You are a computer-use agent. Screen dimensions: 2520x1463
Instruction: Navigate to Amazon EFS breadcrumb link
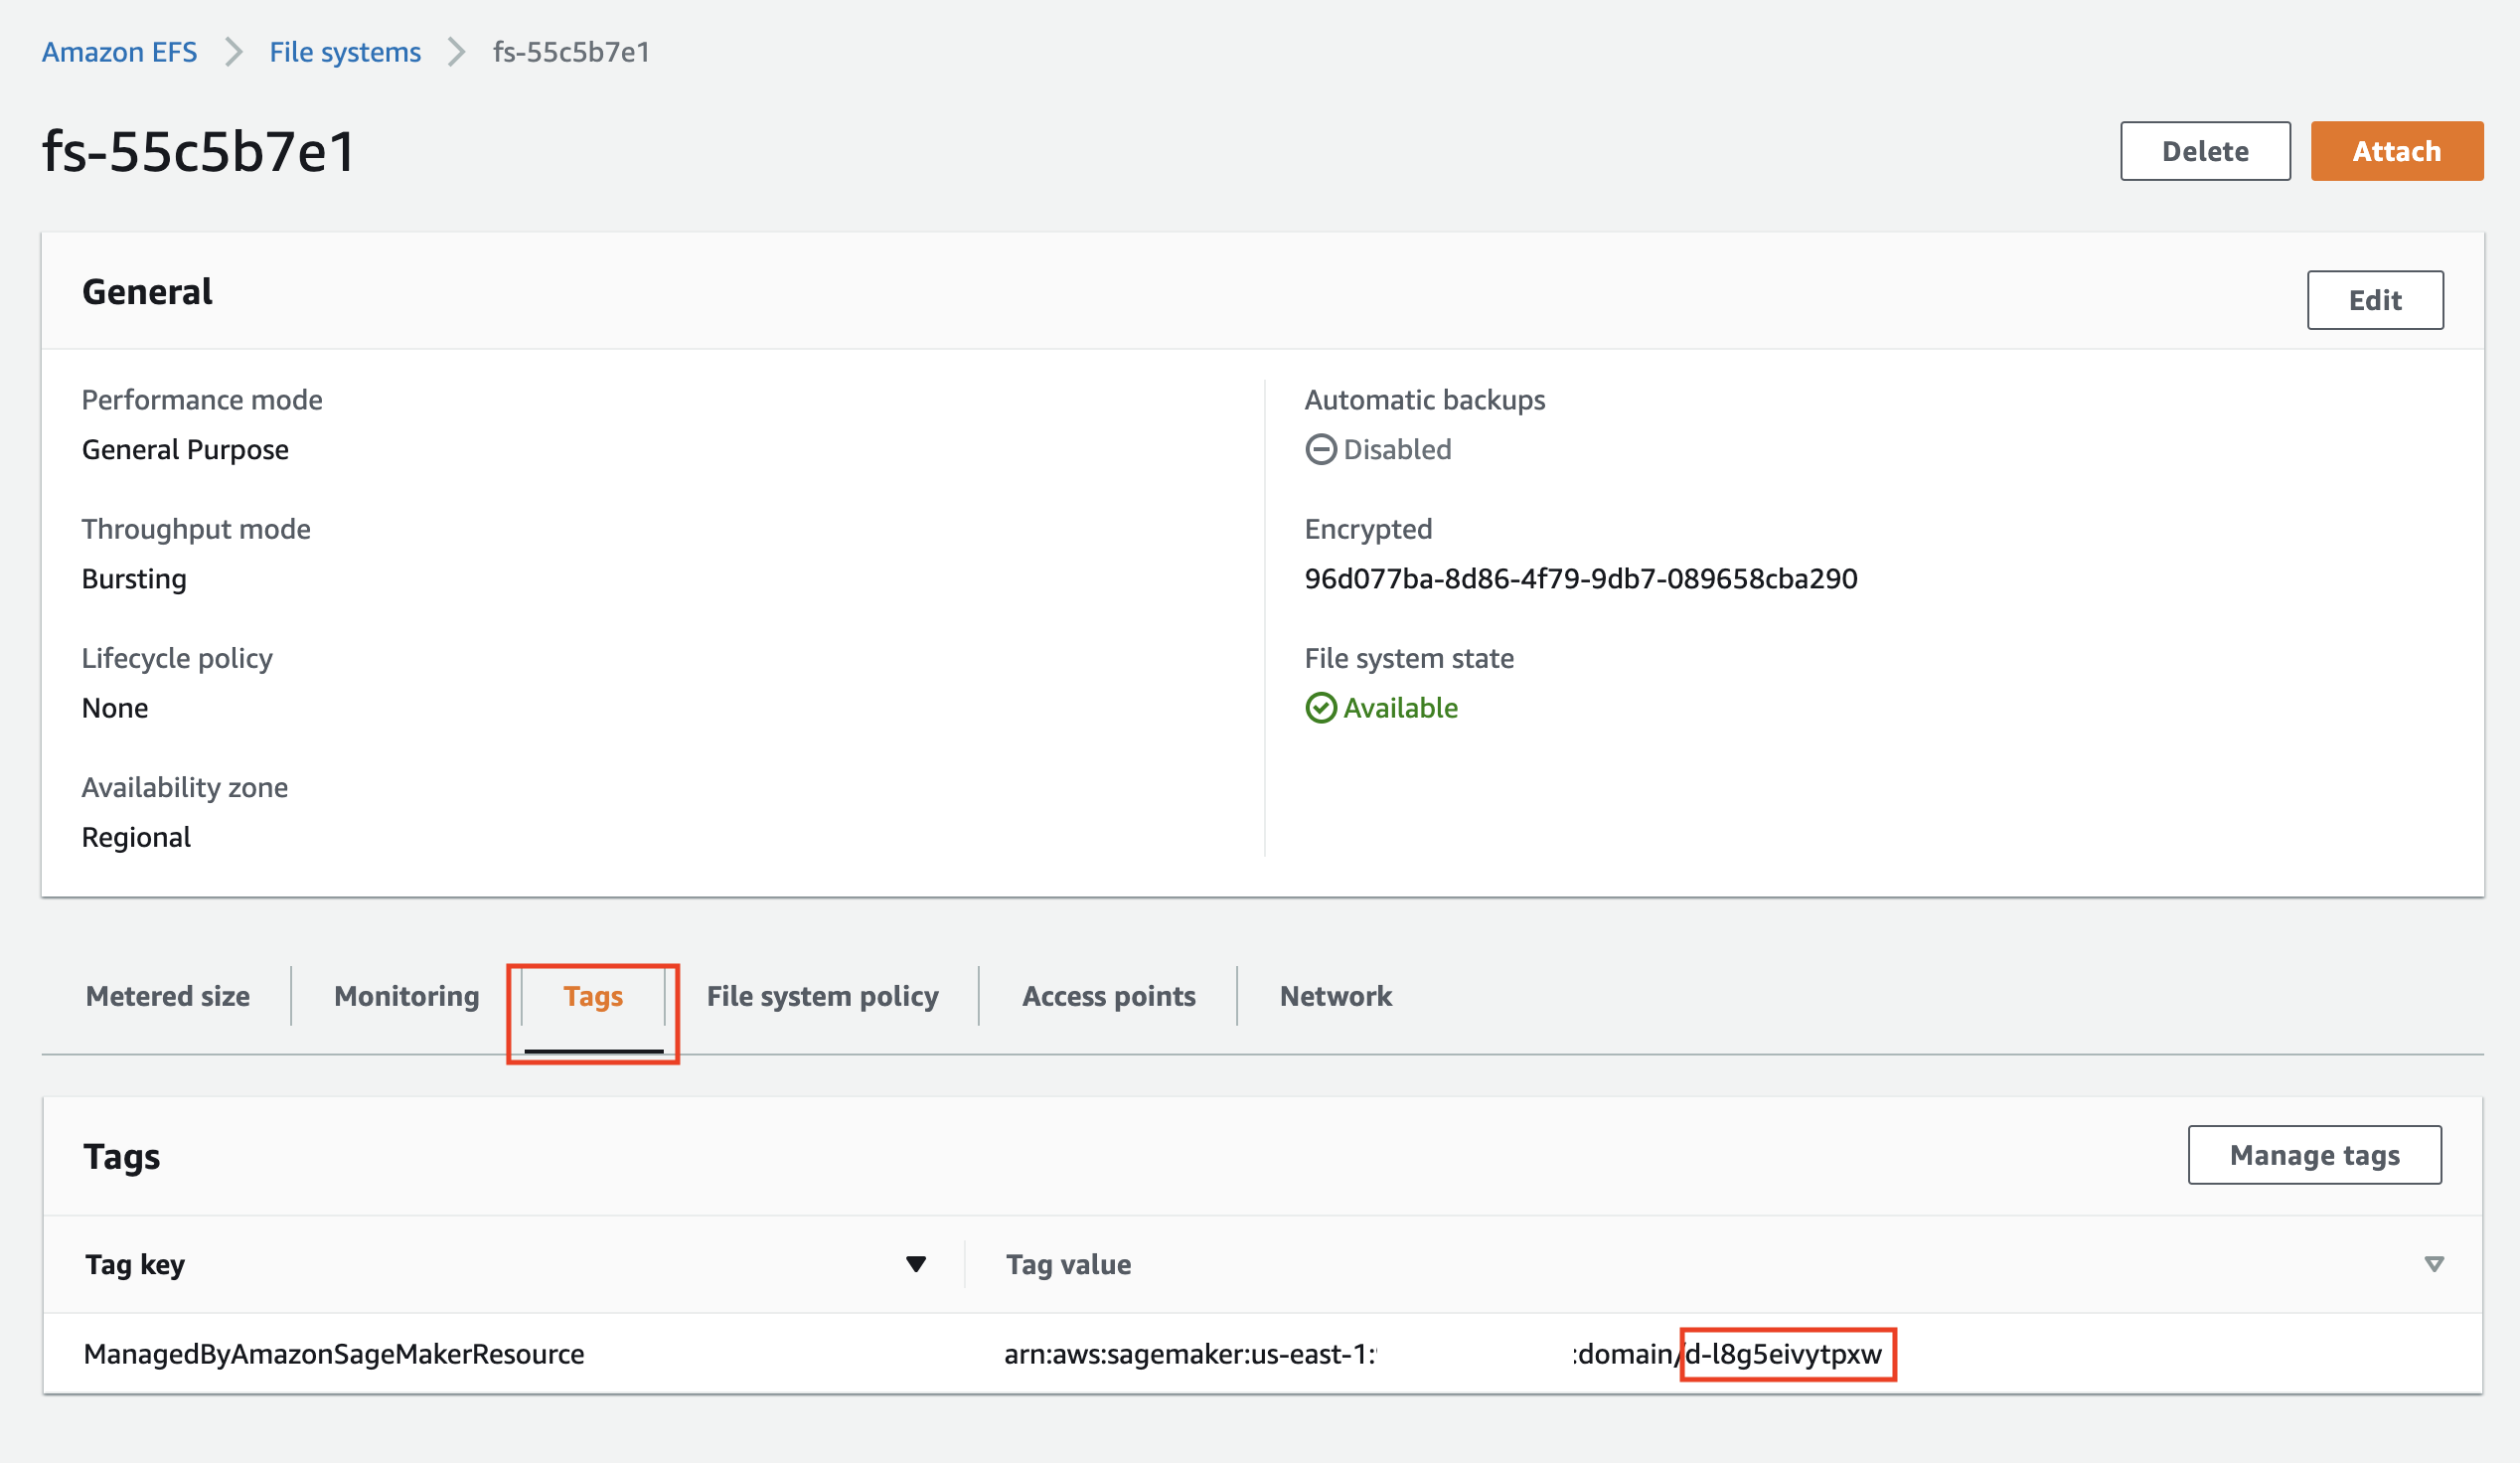[119, 52]
